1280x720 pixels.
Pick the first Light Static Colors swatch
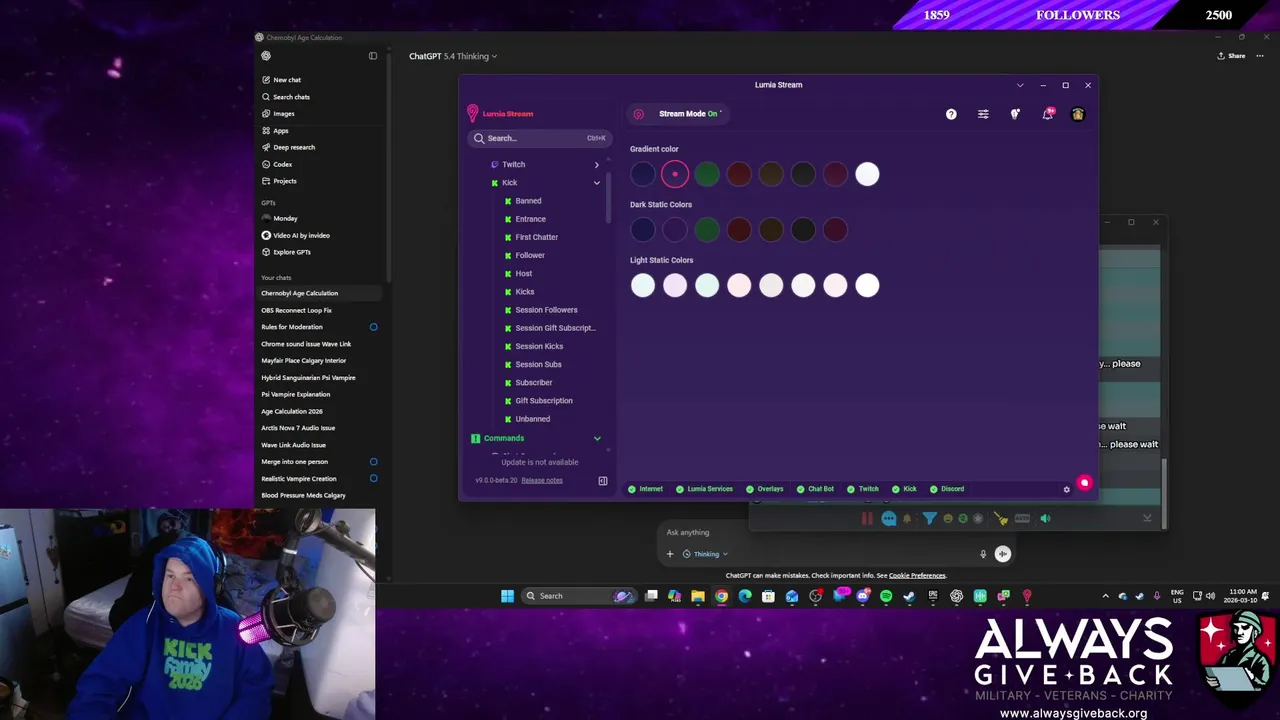[x=643, y=286]
